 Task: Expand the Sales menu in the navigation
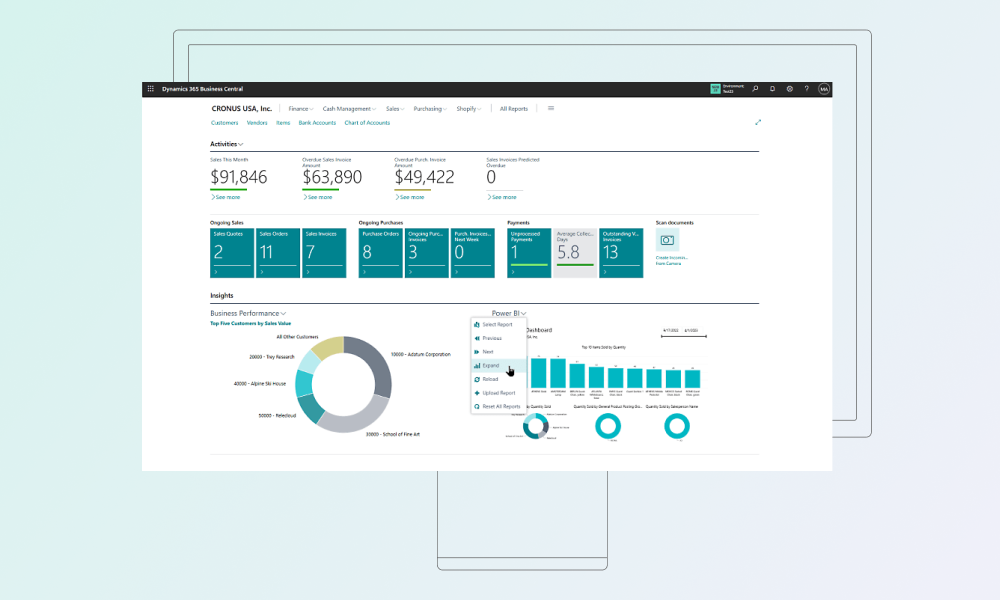[x=394, y=108]
